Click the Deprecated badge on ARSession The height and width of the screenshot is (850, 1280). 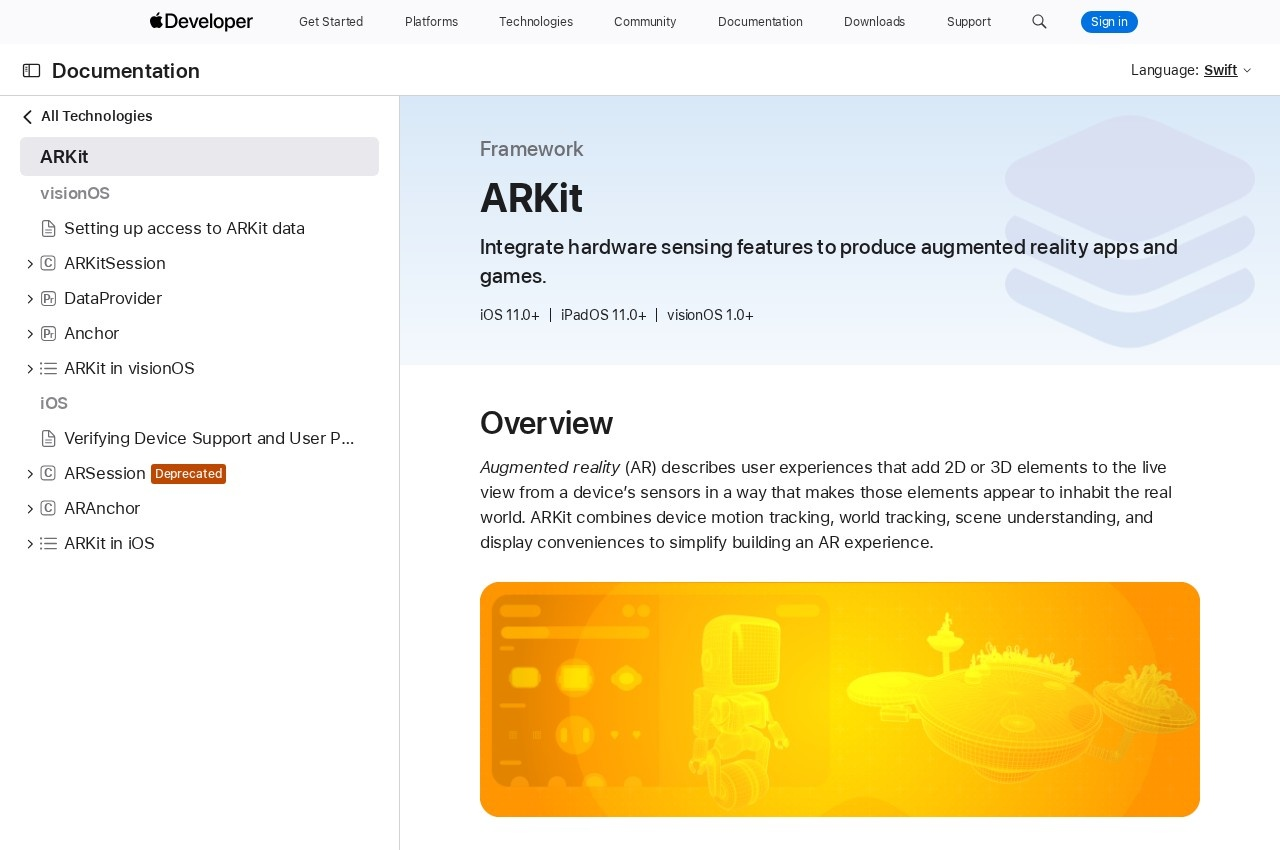[x=188, y=474]
